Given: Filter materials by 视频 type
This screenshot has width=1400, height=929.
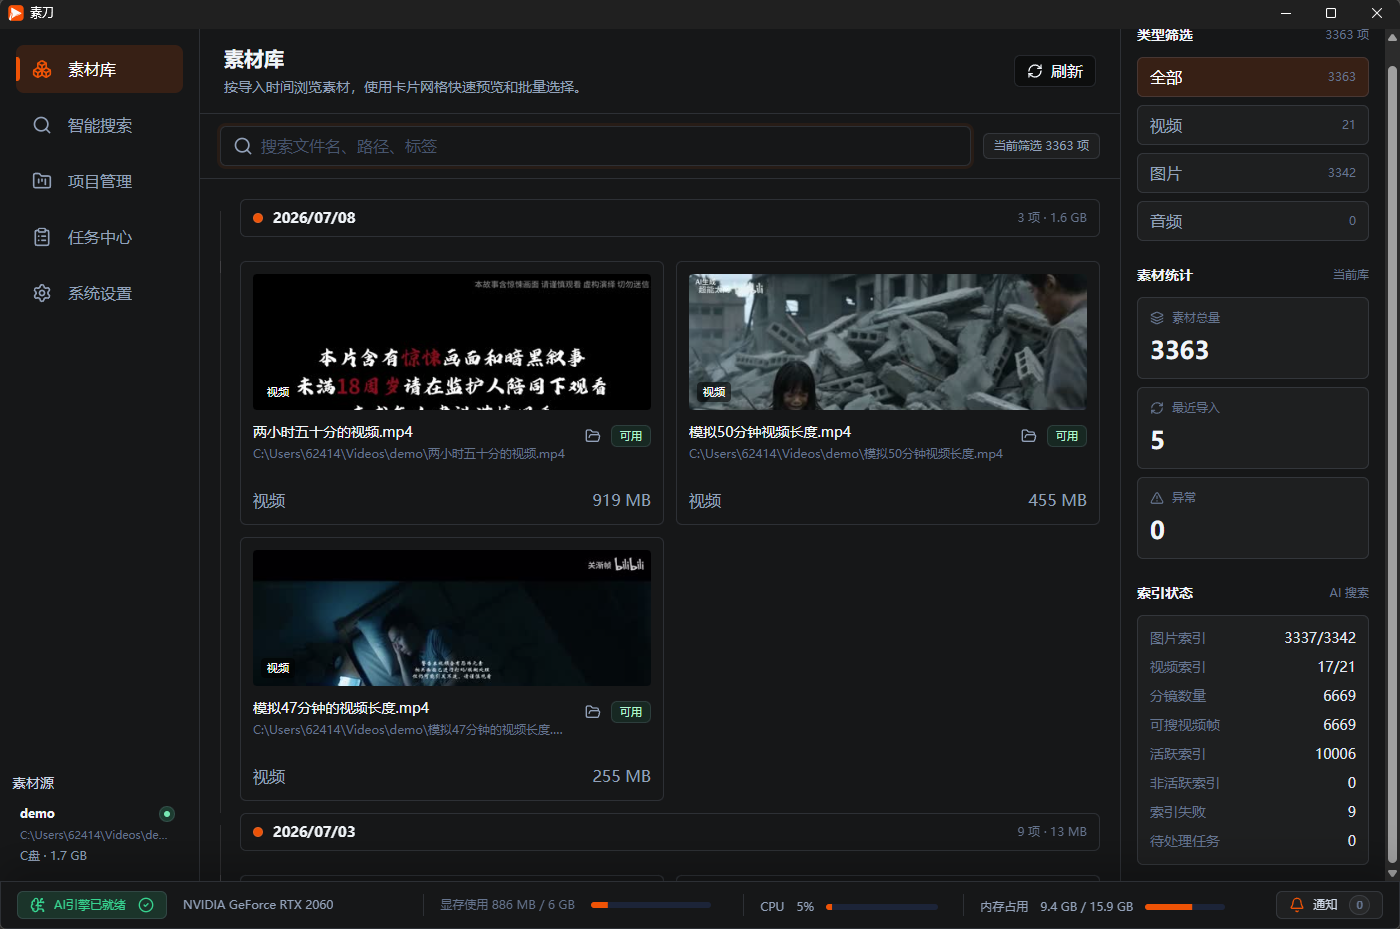Looking at the screenshot, I should click(1252, 125).
